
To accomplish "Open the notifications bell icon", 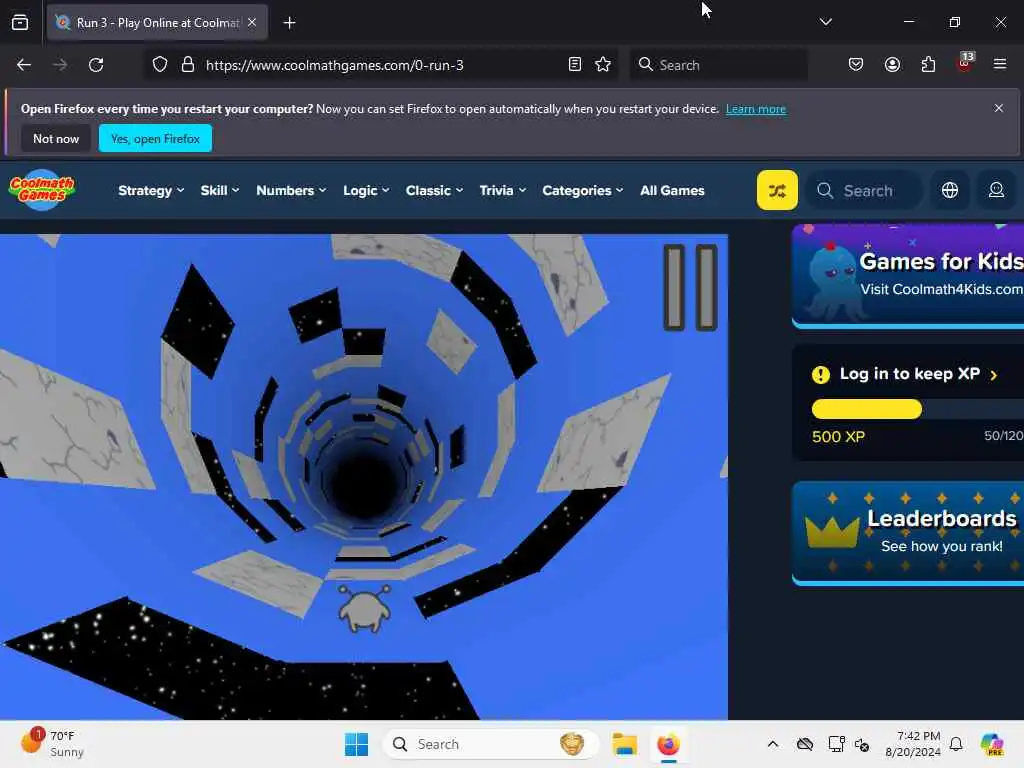I will (x=956, y=744).
